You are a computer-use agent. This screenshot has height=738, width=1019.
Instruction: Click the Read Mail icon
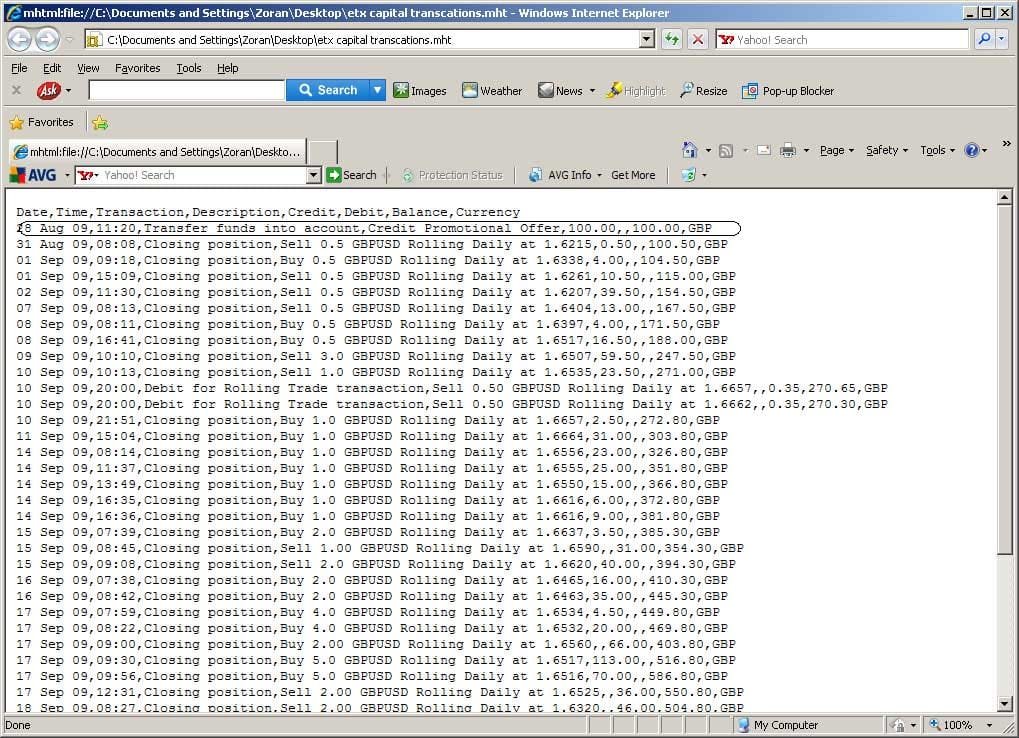point(764,150)
